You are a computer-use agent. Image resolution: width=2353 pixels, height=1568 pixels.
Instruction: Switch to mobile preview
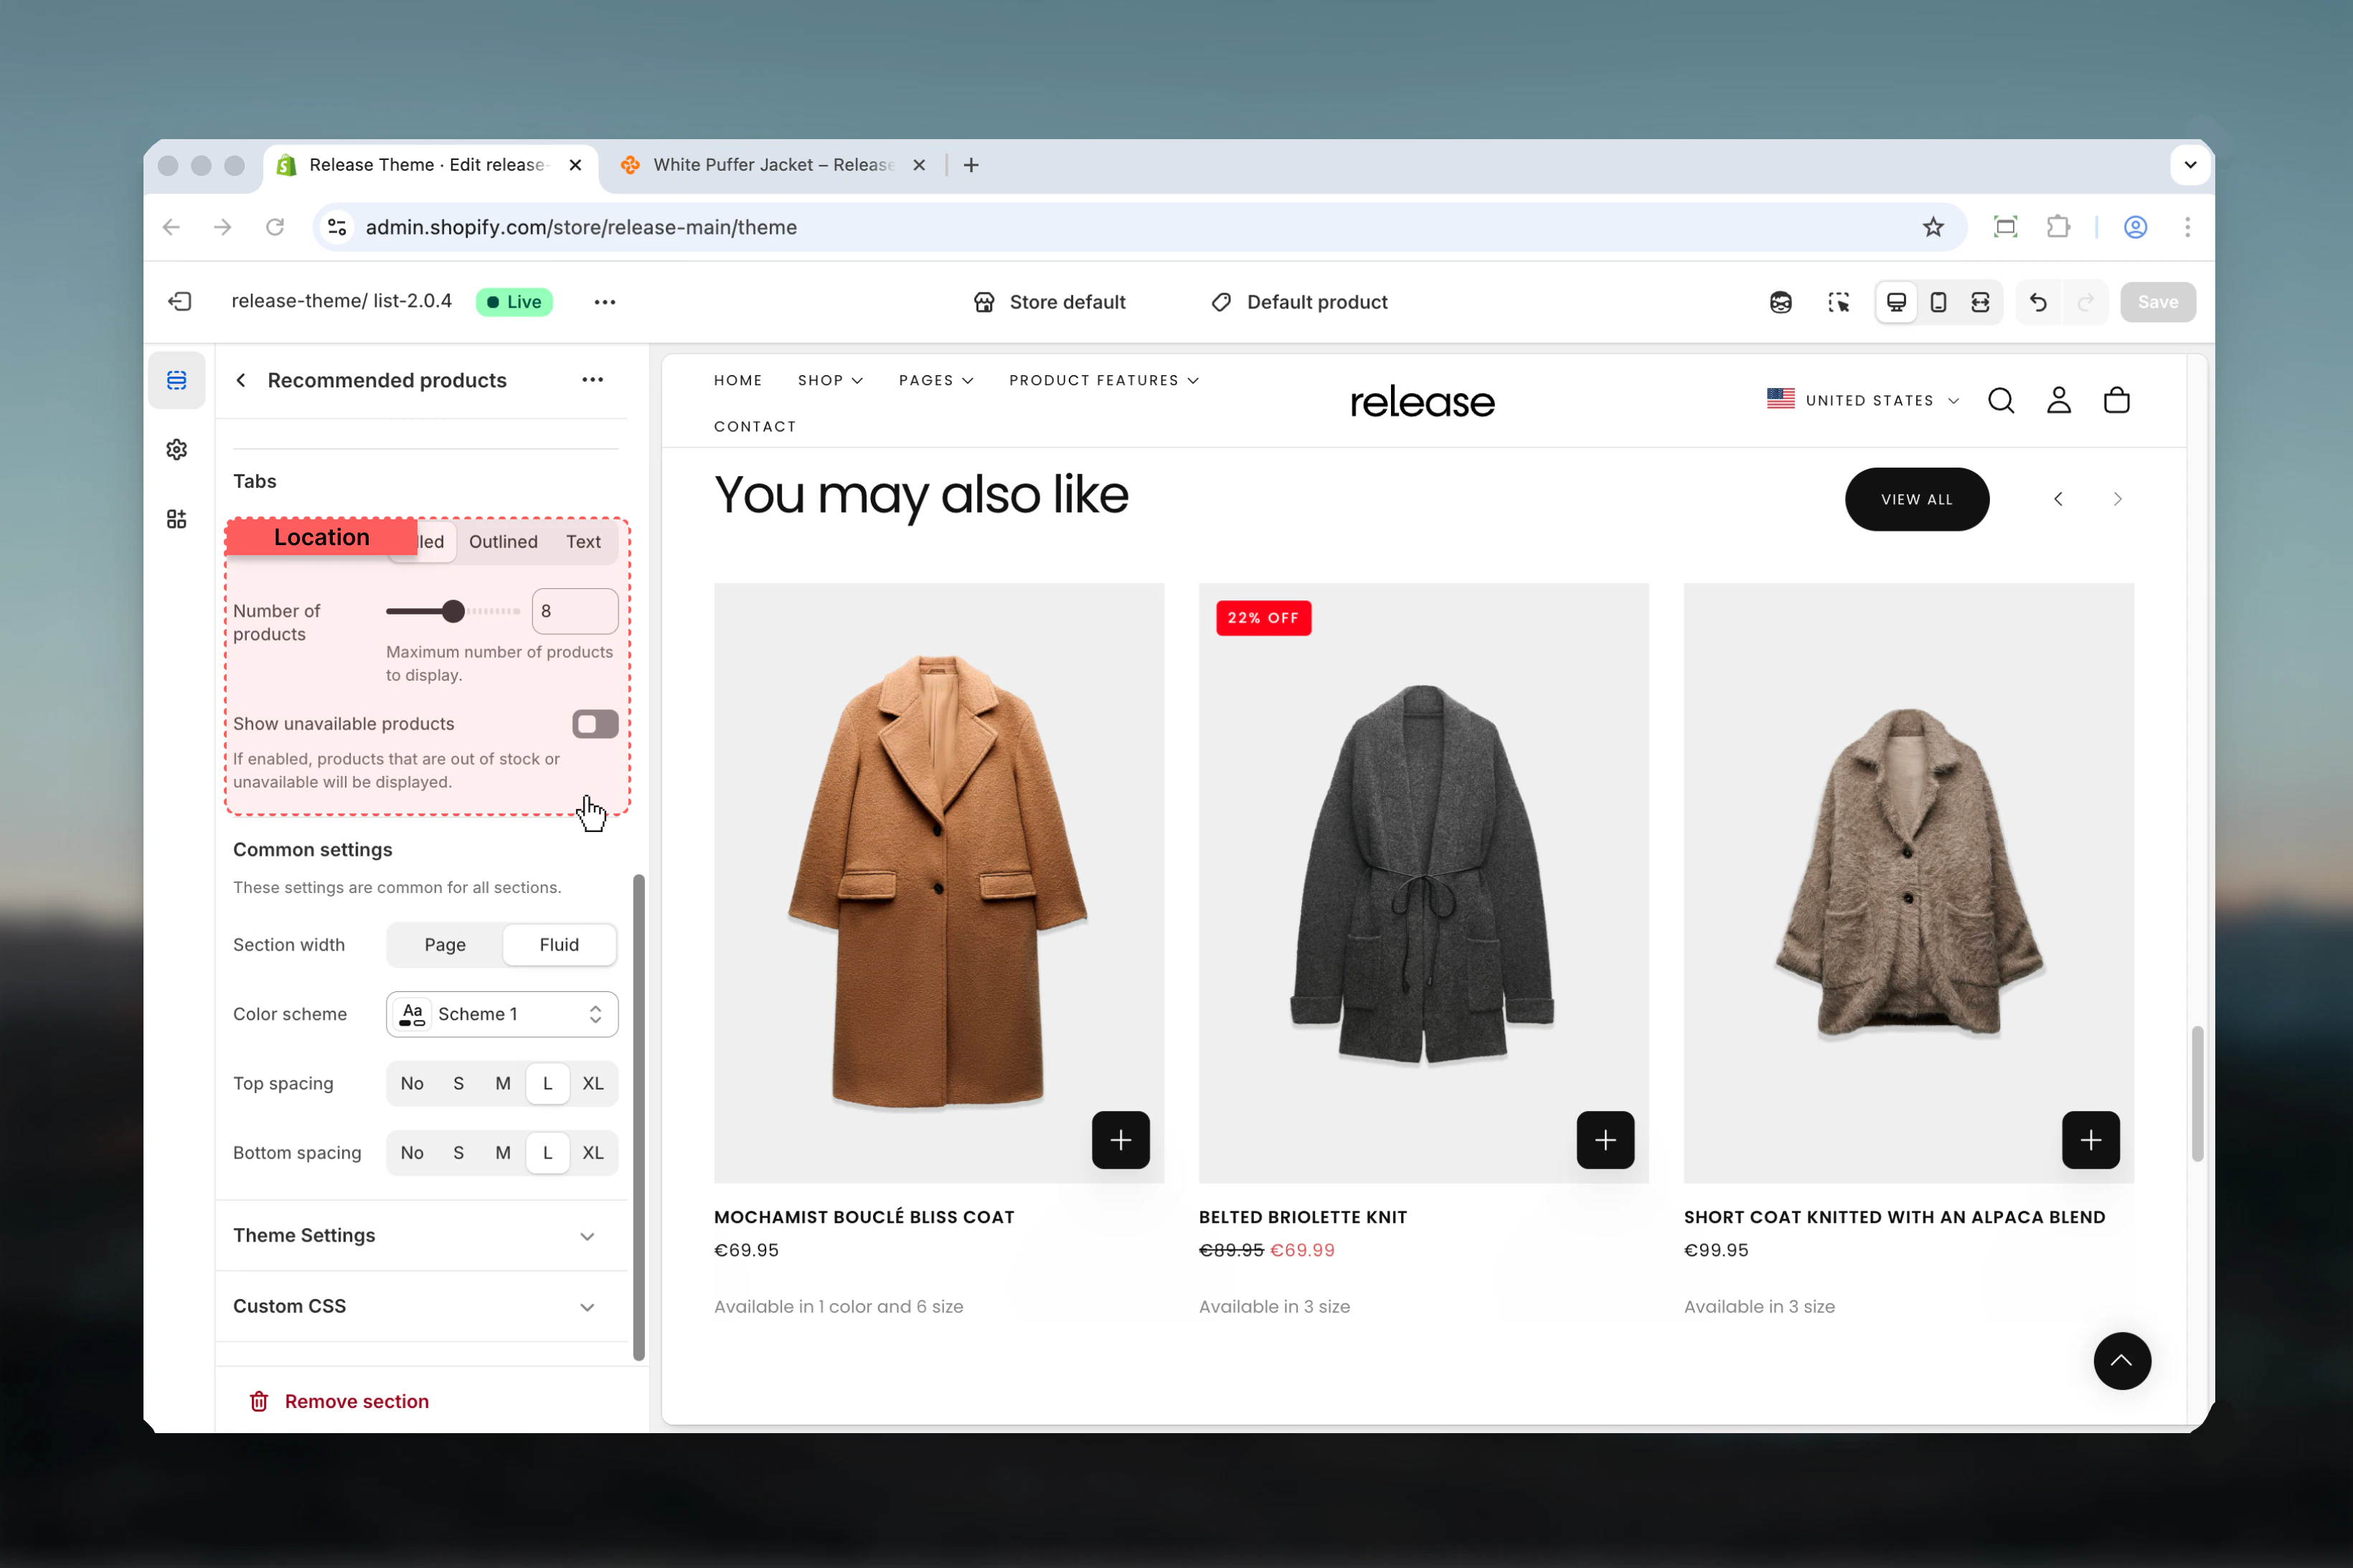coord(1938,302)
